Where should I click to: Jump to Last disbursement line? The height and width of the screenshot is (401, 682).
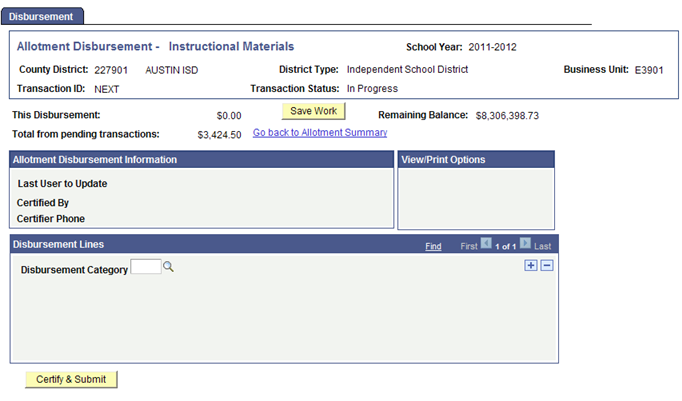tap(542, 246)
